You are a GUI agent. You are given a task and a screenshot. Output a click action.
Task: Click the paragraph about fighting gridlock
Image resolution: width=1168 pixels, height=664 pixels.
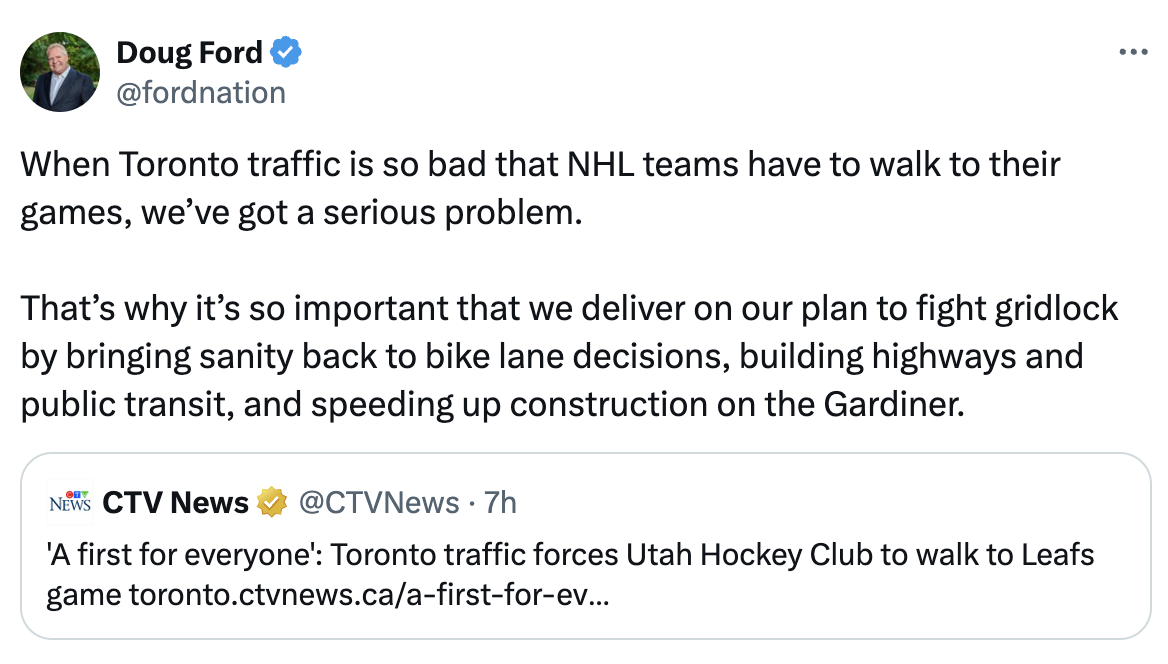point(568,355)
